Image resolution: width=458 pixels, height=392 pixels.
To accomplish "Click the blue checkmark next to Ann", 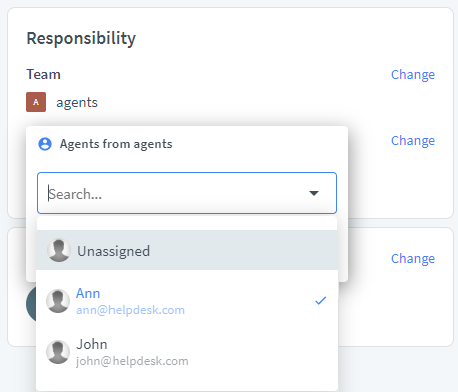I will [320, 301].
